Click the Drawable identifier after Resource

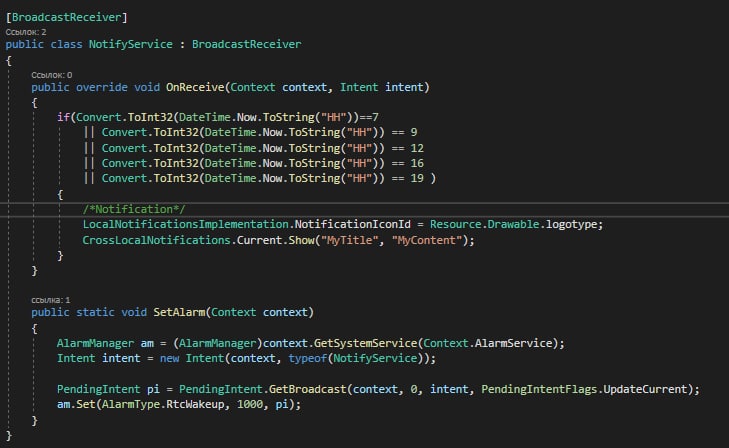pyautogui.click(x=513, y=224)
